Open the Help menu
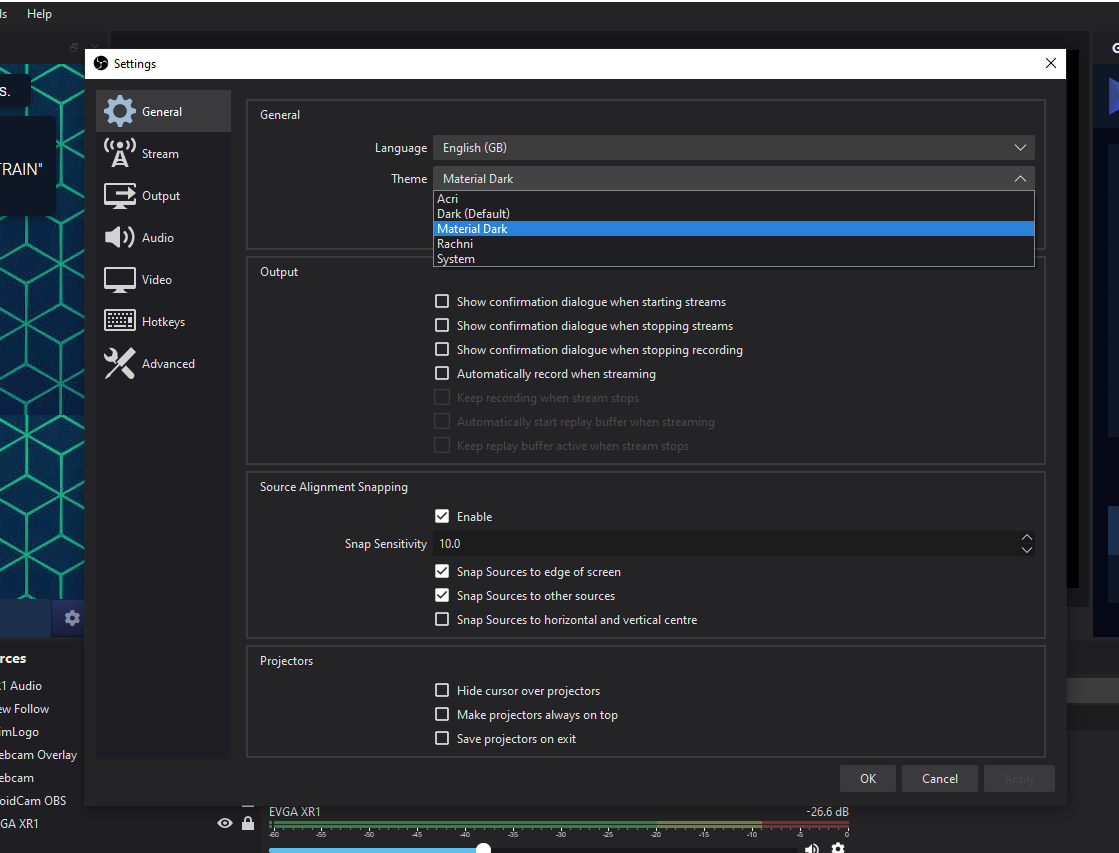Viewport: 1119px width, 853px height. pos(39,13)
